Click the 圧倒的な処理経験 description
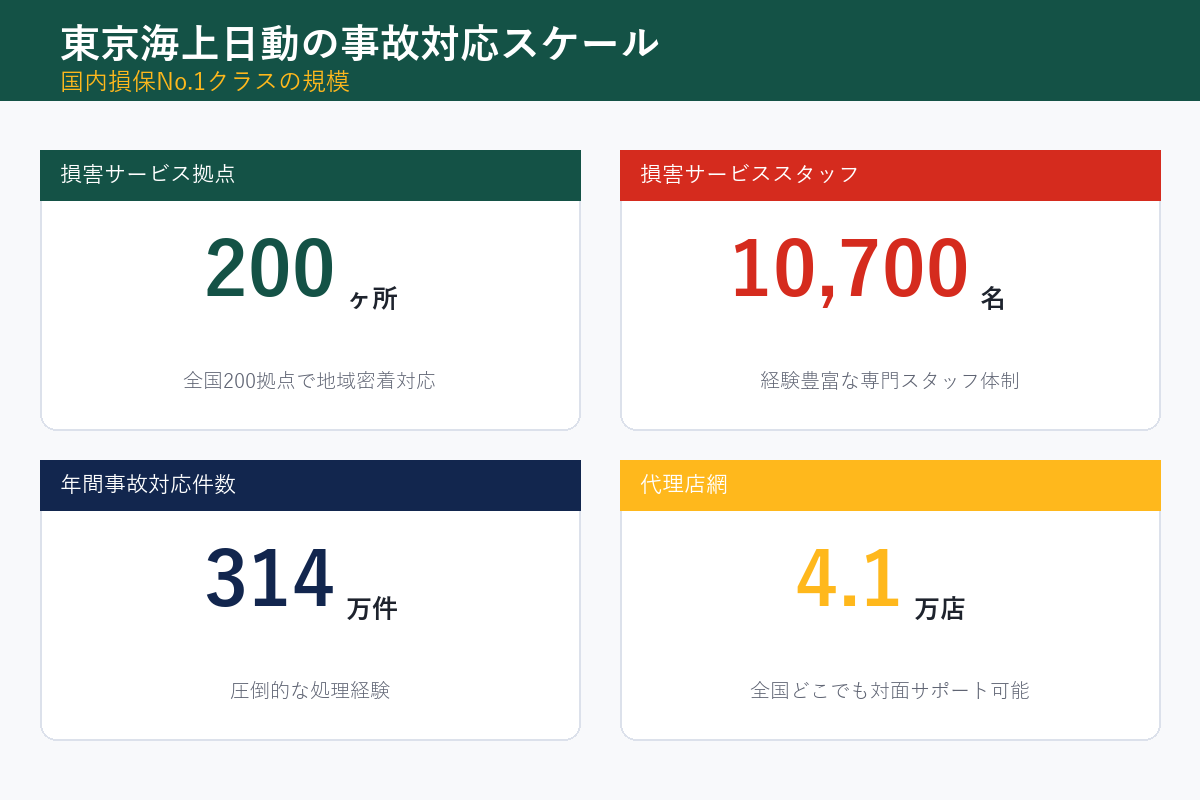 [310, 689]
